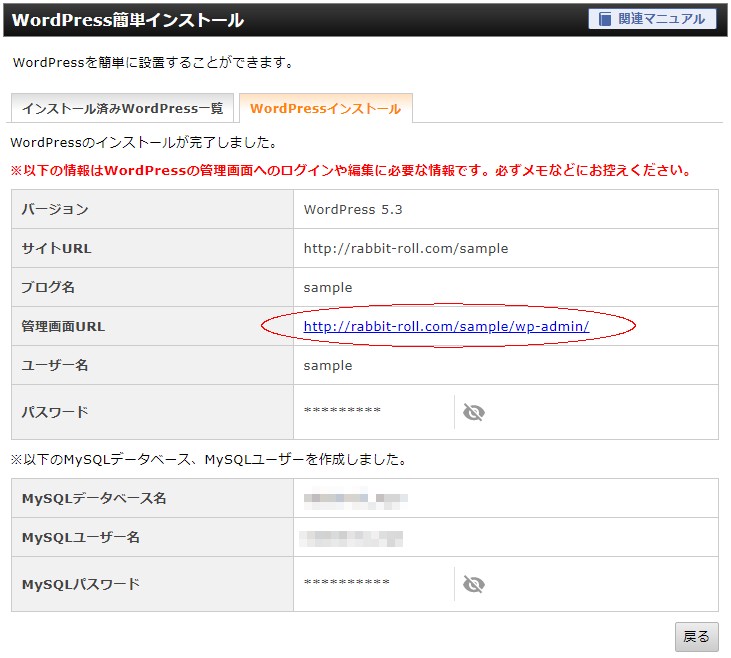Click the MySQLパスワード row label
Image resolution: width=731 pixels, height=658 pixels.
(x=81, y=584)
